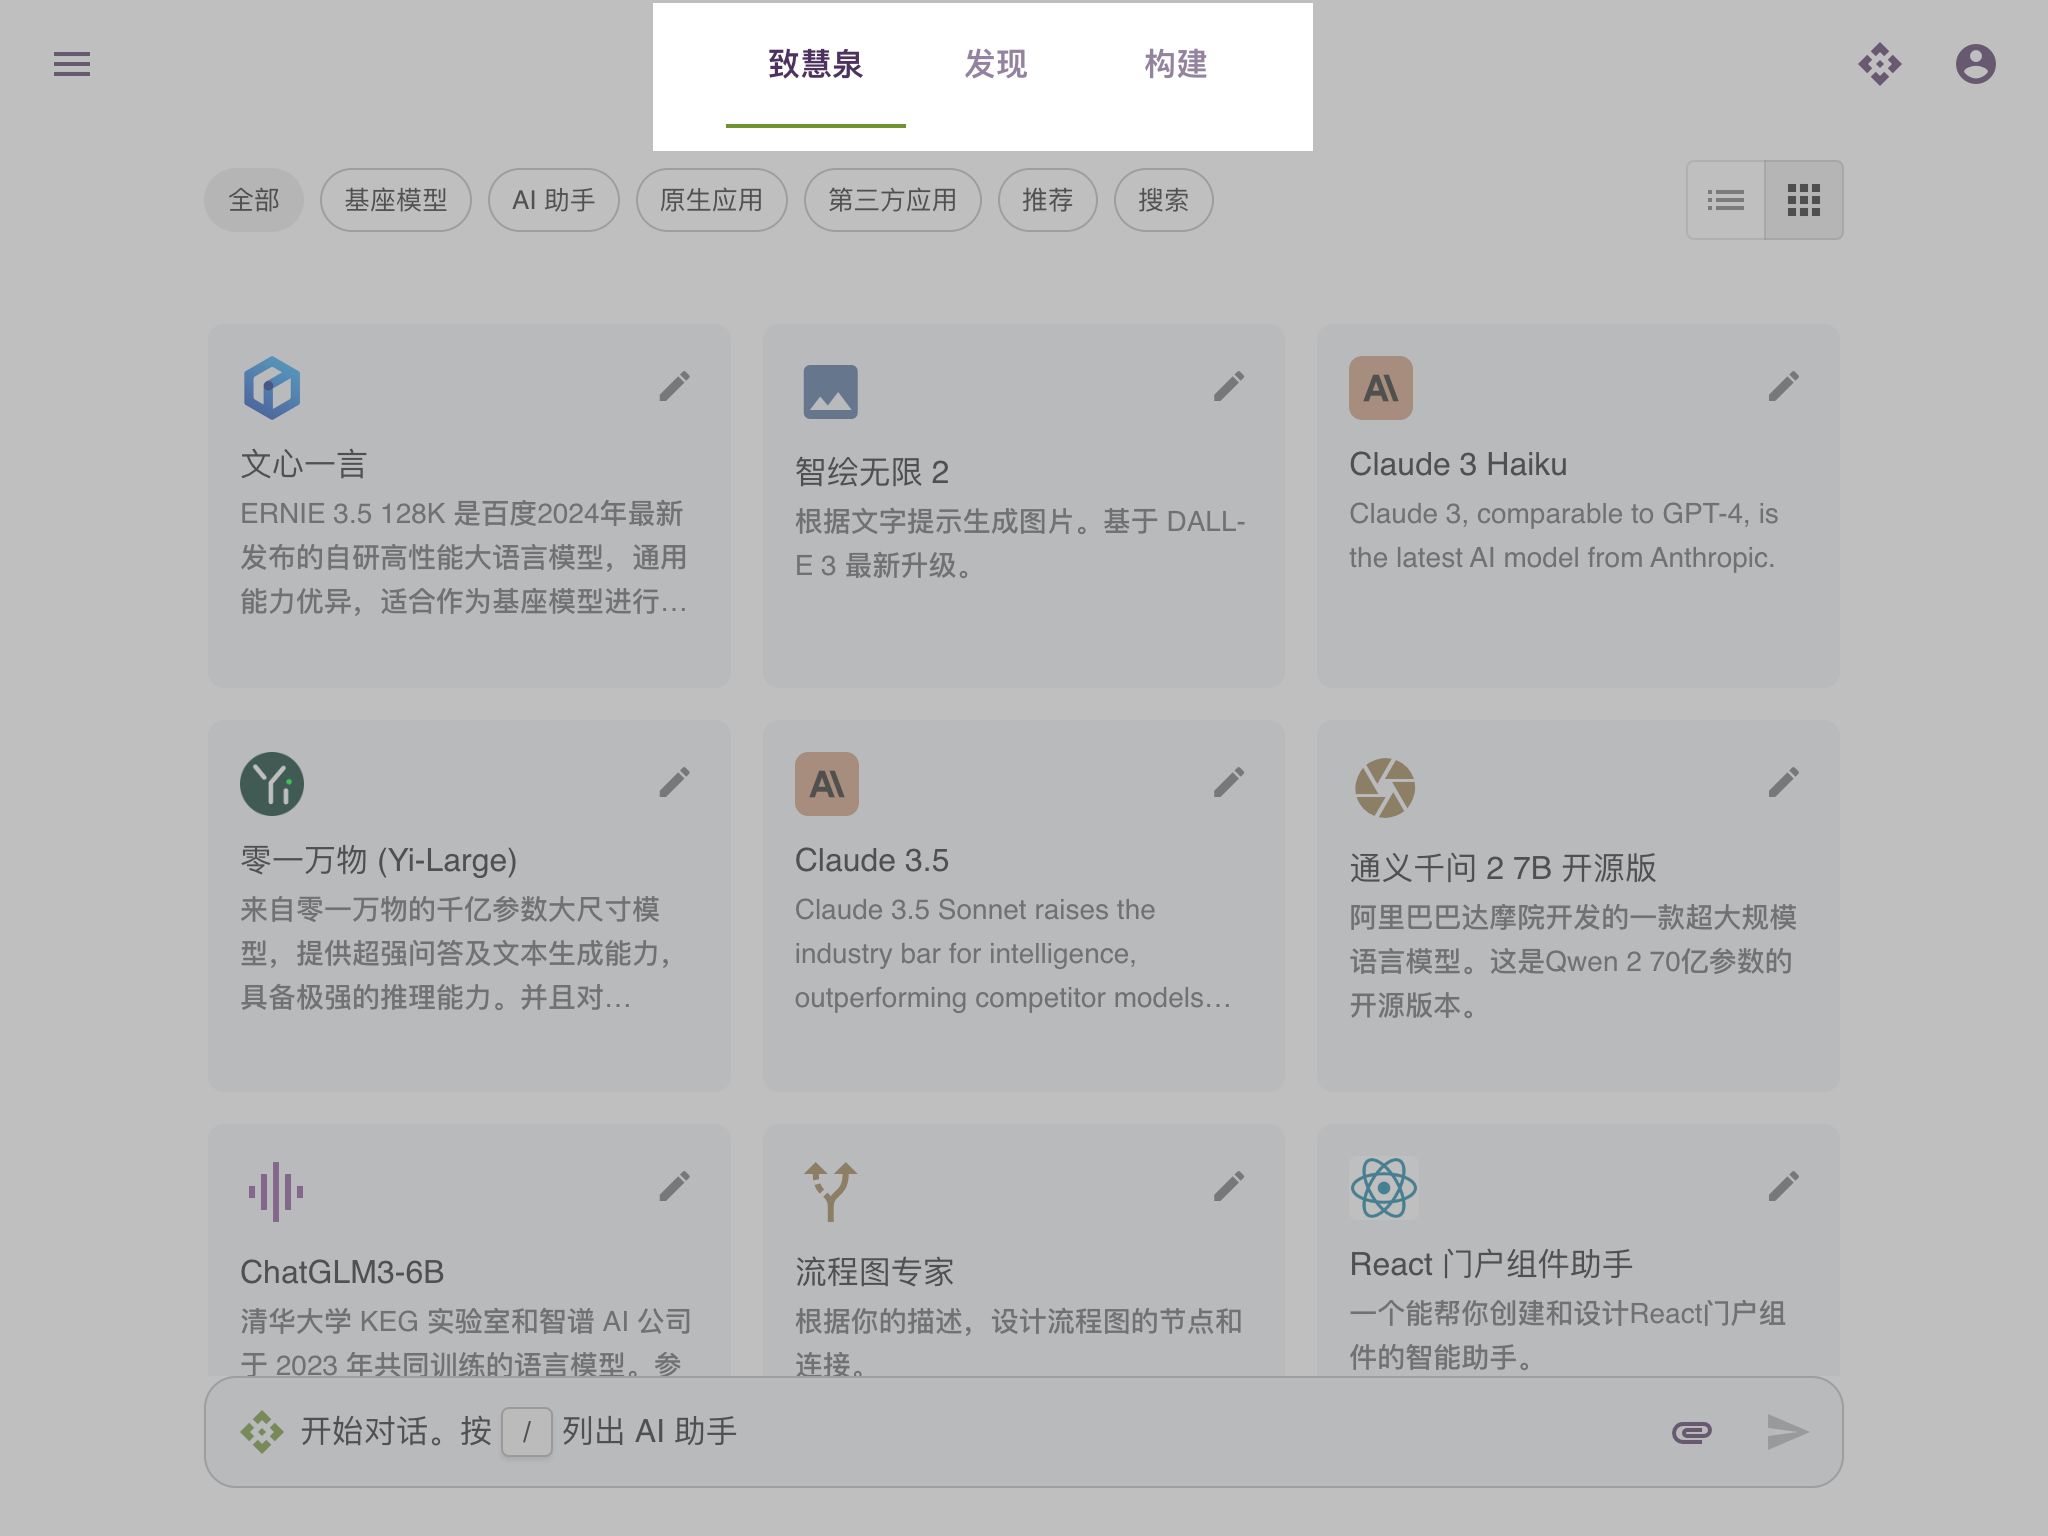The image size is (2048, 1536).
Task: Click the React atom logo icon
Action: click(x=1384, y=1188)
